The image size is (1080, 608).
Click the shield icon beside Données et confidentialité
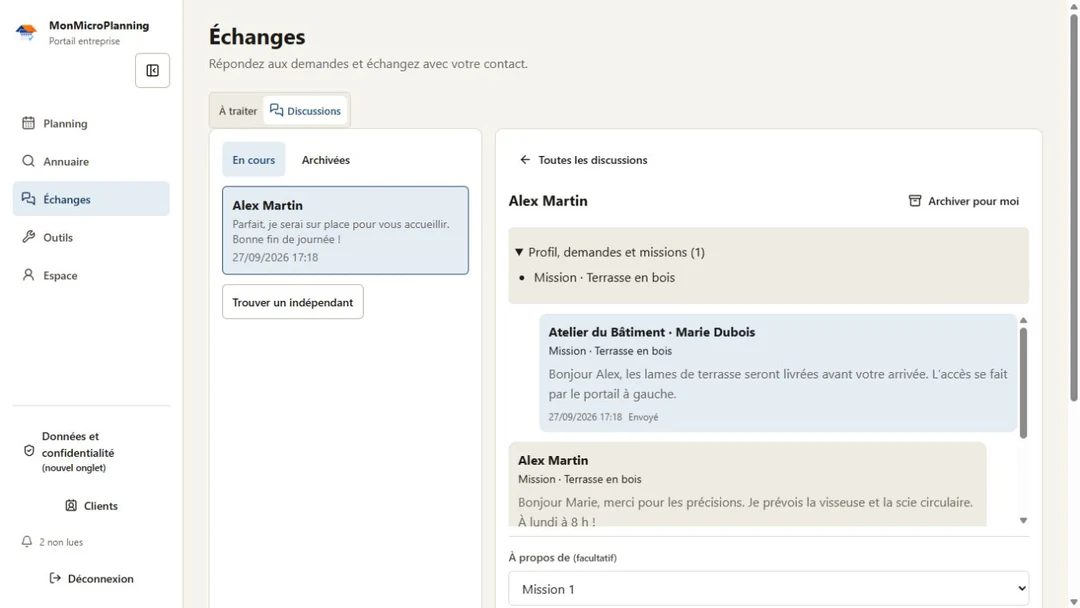point(29,451)
